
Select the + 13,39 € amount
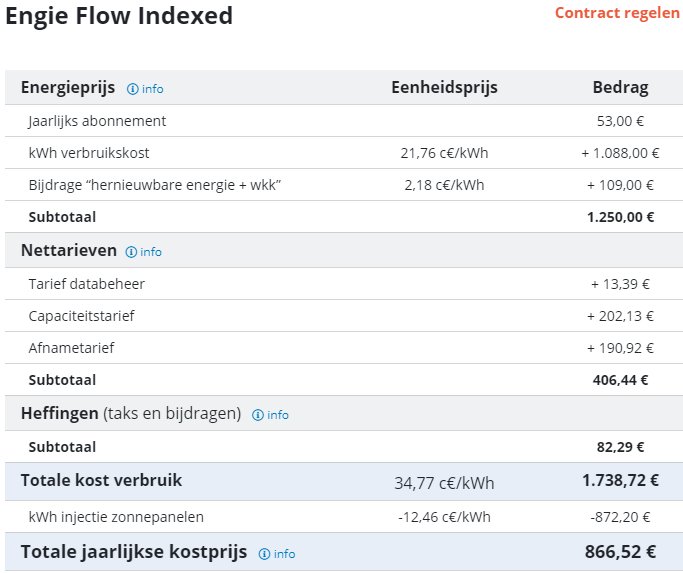click(x=620, y=284)
